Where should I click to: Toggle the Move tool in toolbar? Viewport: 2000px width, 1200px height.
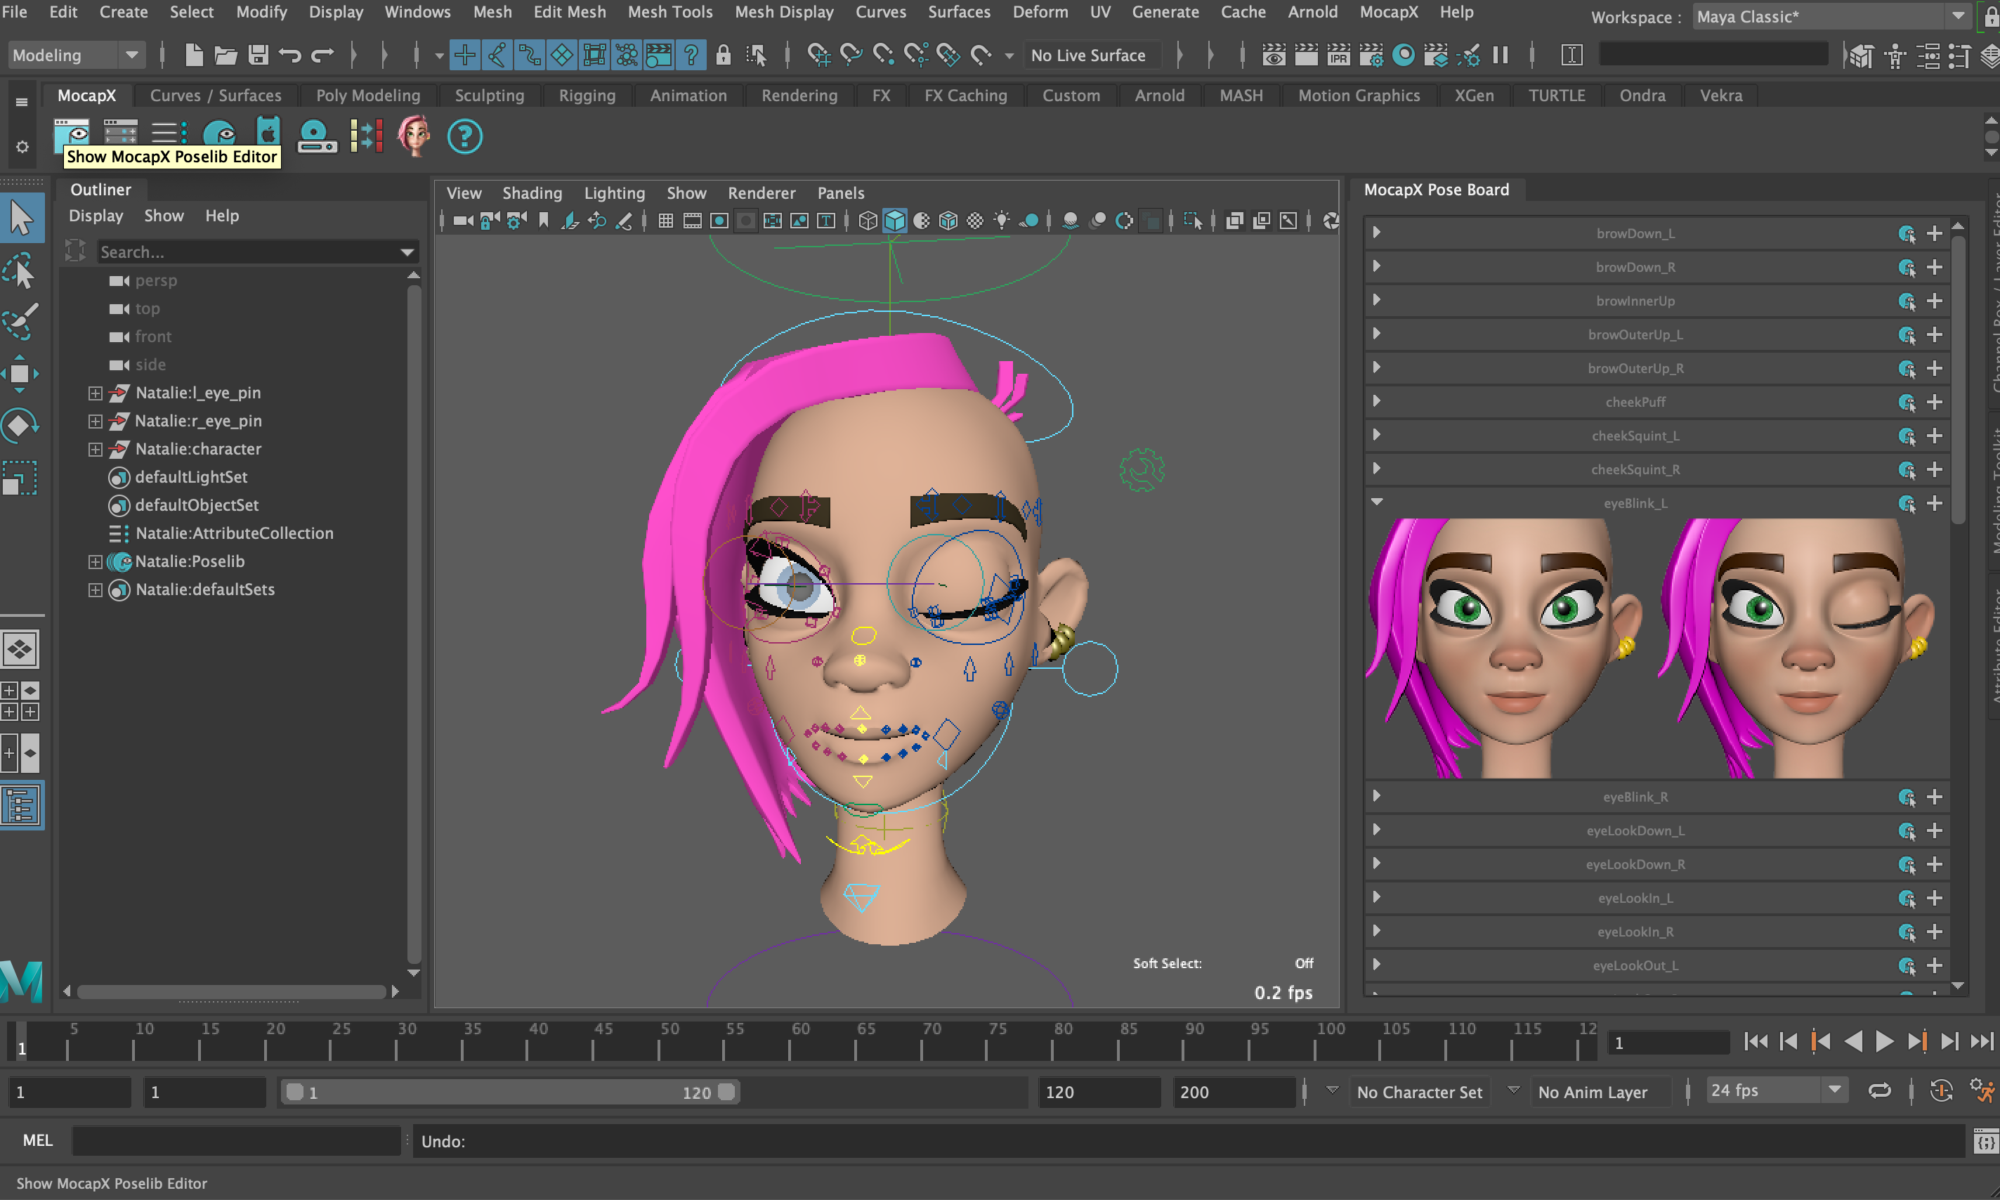click(21, 373)
